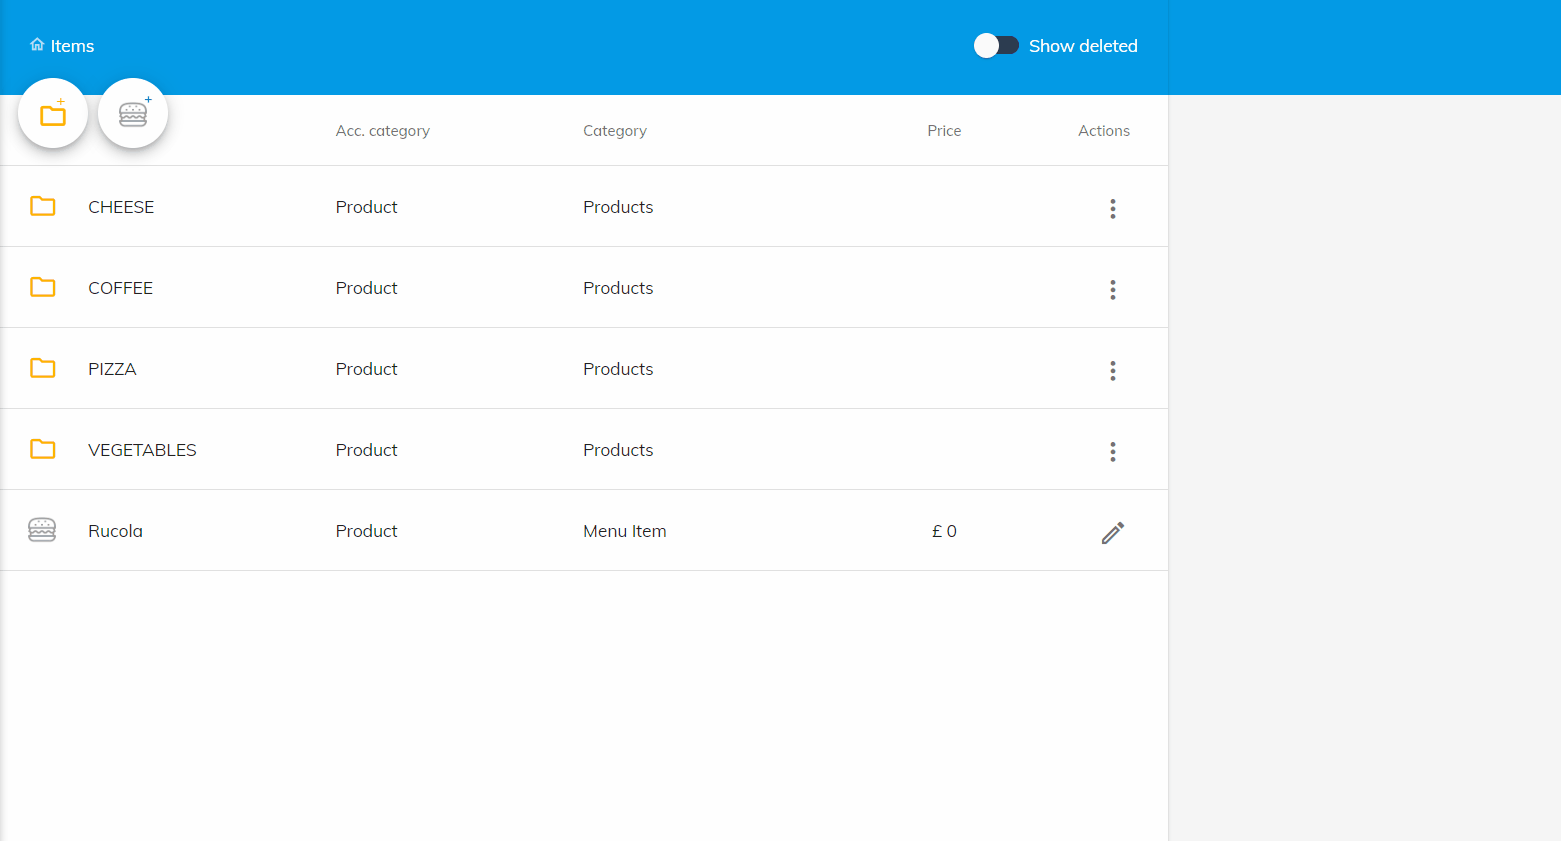Toggle the Show deleted switch
1561x841 pixels.
coord(996,46)
